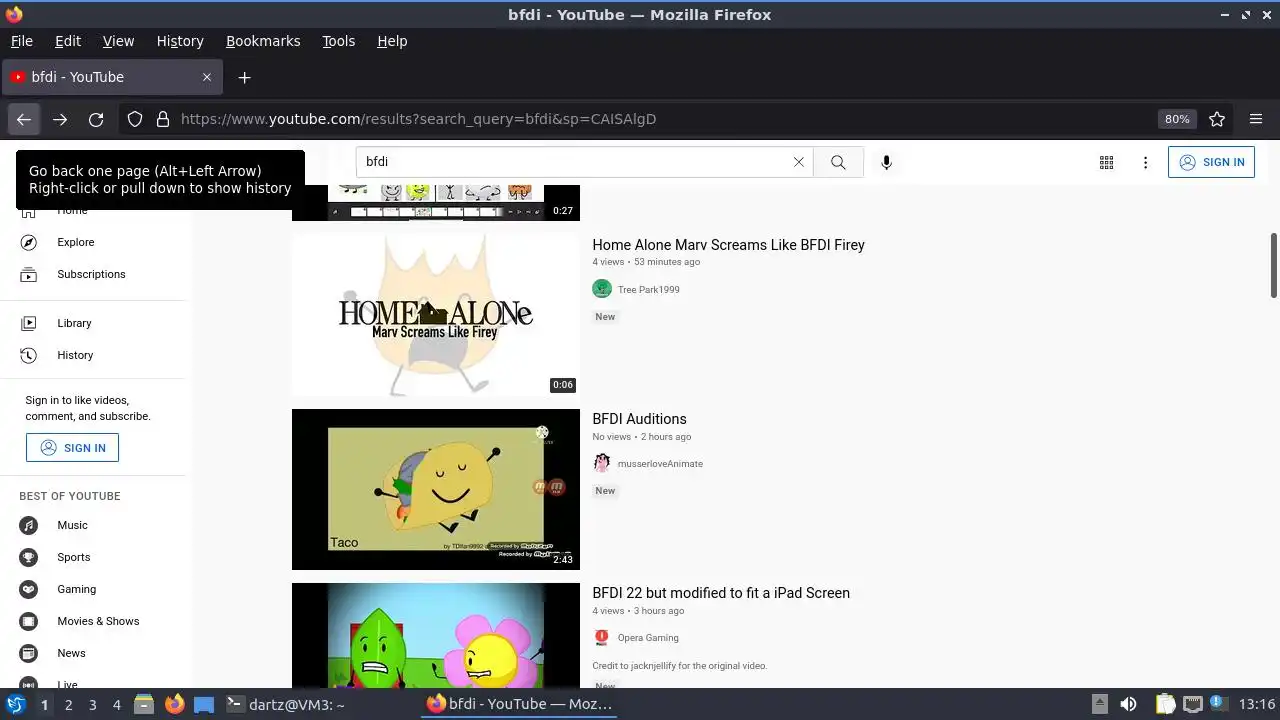
Task: Open the Tools menu
Action: coord(339,41)
